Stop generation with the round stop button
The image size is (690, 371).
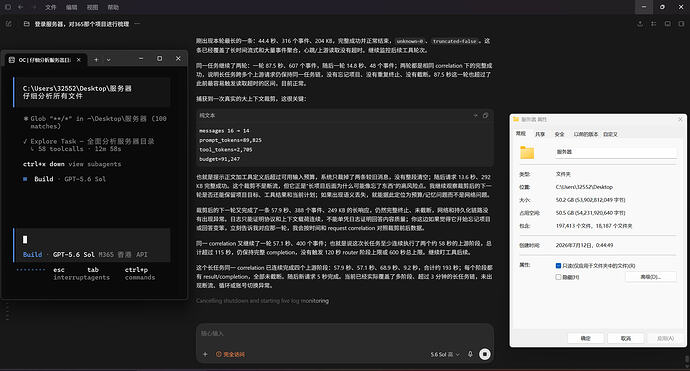coord(484,354)
